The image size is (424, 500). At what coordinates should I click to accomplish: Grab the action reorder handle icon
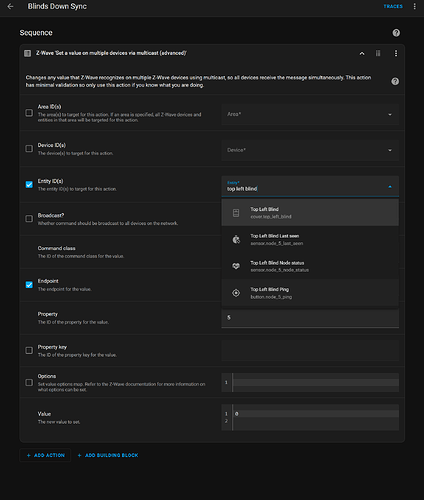tap(378, 53)
